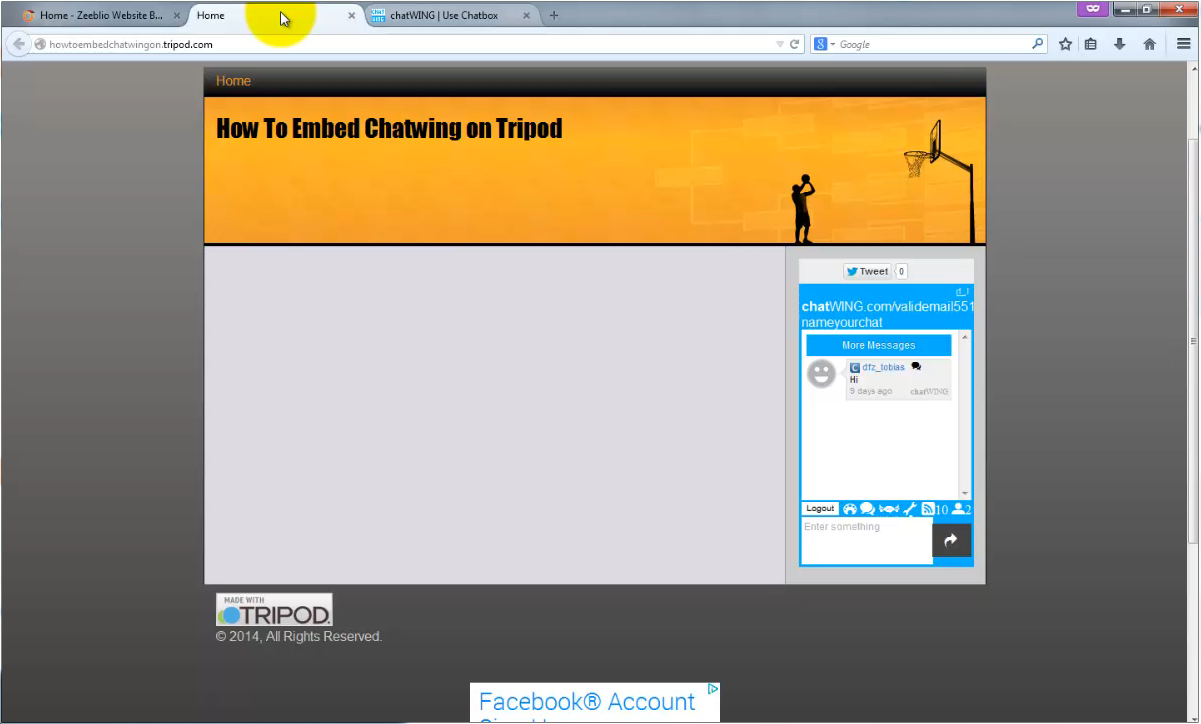Screen dimensions: 1201x724
Task: Click the reply bubbles icon beside dfz_tobias
Action: [916, 367]
